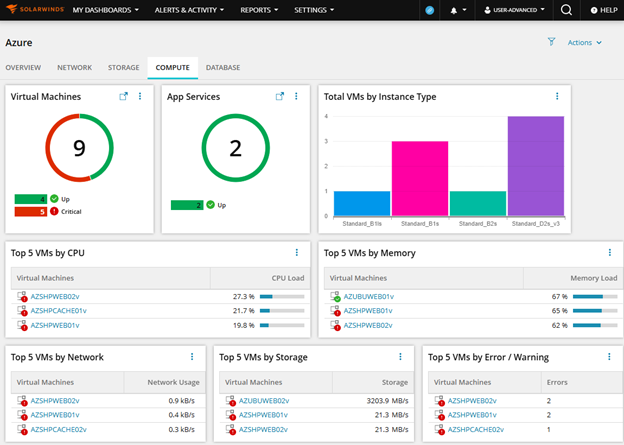624x445 pixels.
Task: Click the 0.9 kB/s network value
Action: click(181, 401)
